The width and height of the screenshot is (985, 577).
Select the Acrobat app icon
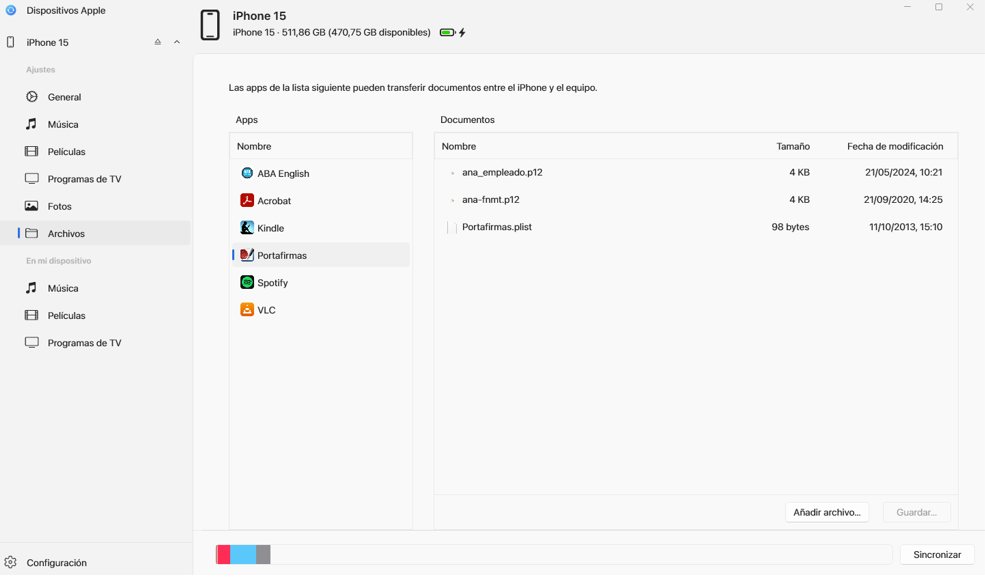click(247, 200)
